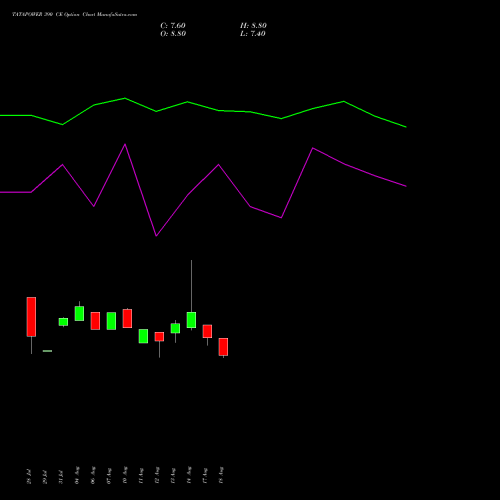
Task: Click the green candle above 13 Aug
Action: pyautogui.click(x=175, y=328)
